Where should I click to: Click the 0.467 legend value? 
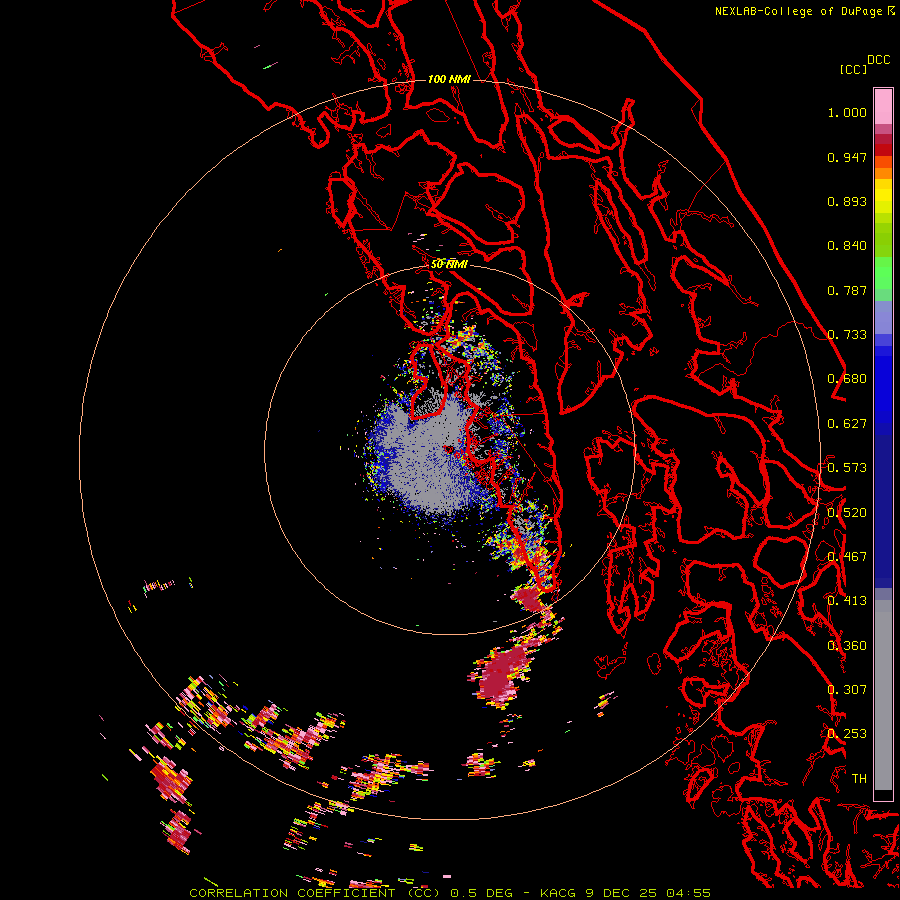pos(847,557)
